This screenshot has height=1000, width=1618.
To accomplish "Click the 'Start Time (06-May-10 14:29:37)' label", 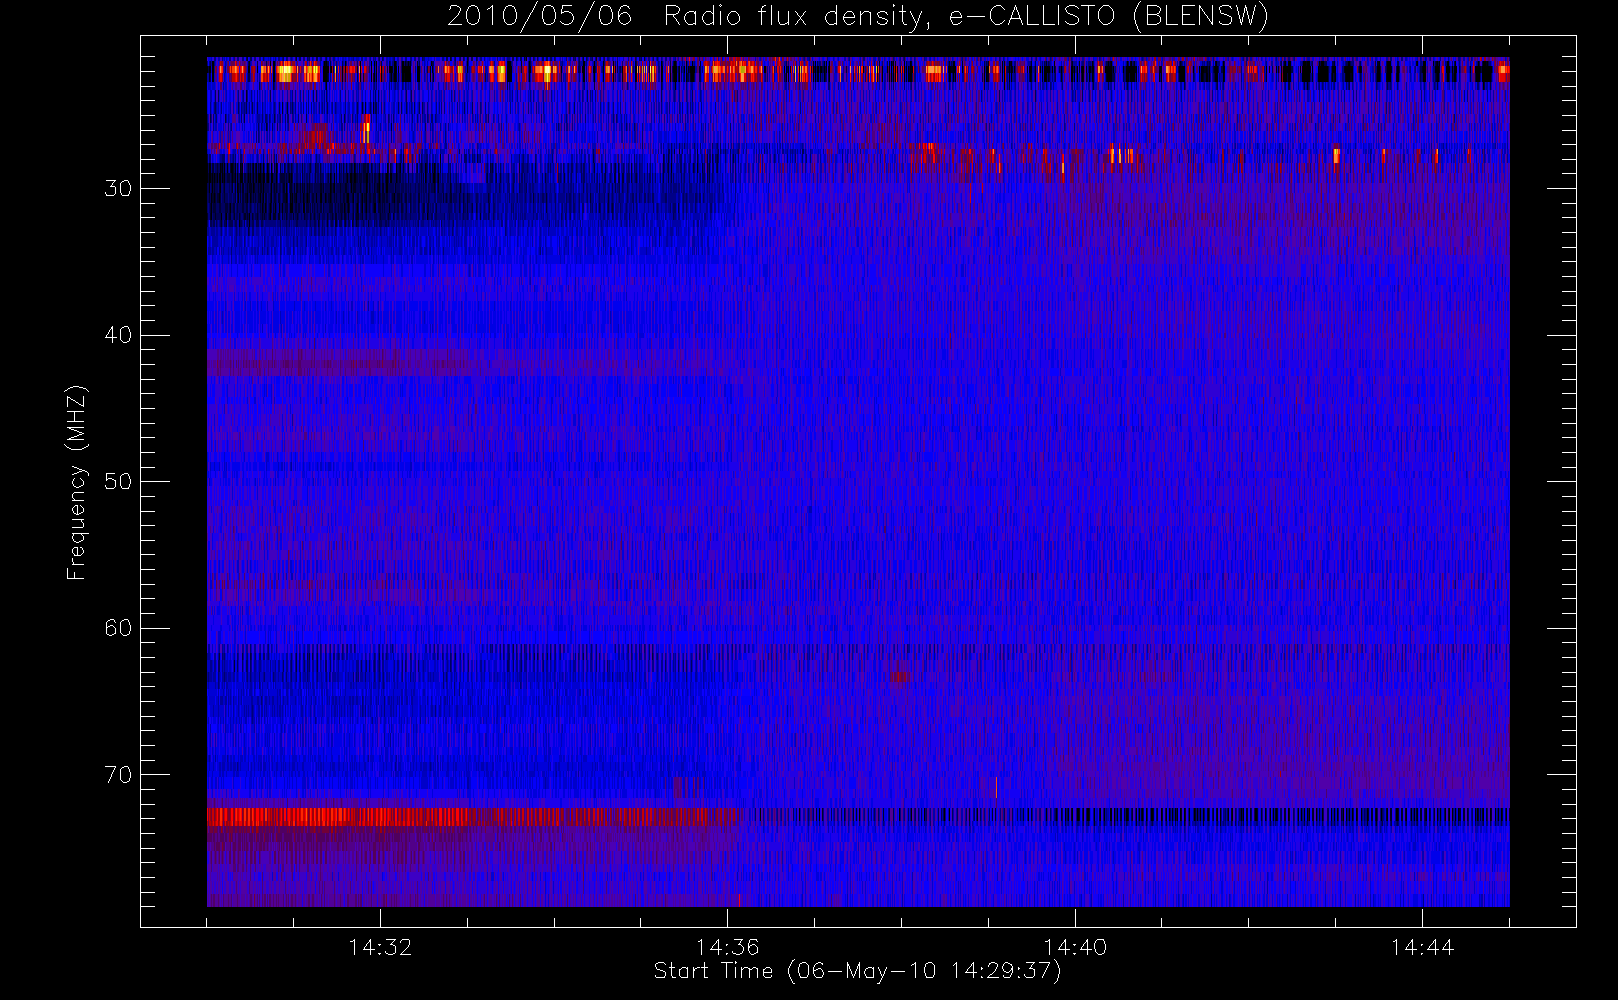I will pos(857,971).
